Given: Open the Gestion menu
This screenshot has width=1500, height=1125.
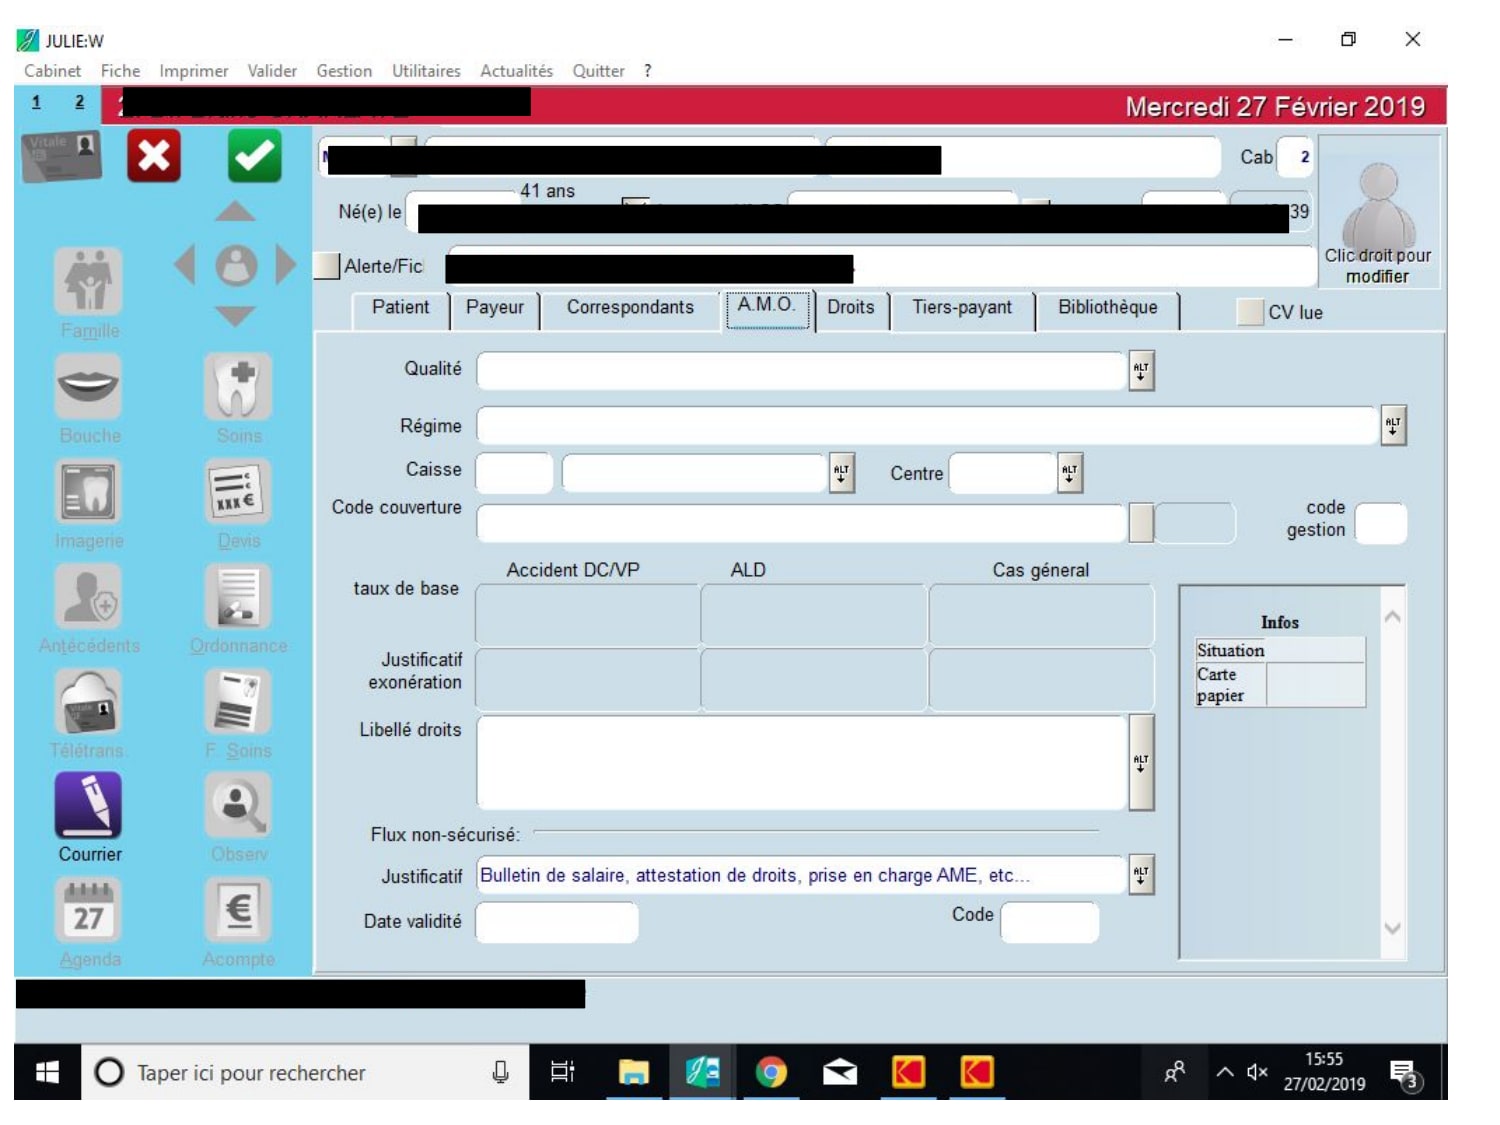Looking at the screenshot, I should (x=344, y=71).
